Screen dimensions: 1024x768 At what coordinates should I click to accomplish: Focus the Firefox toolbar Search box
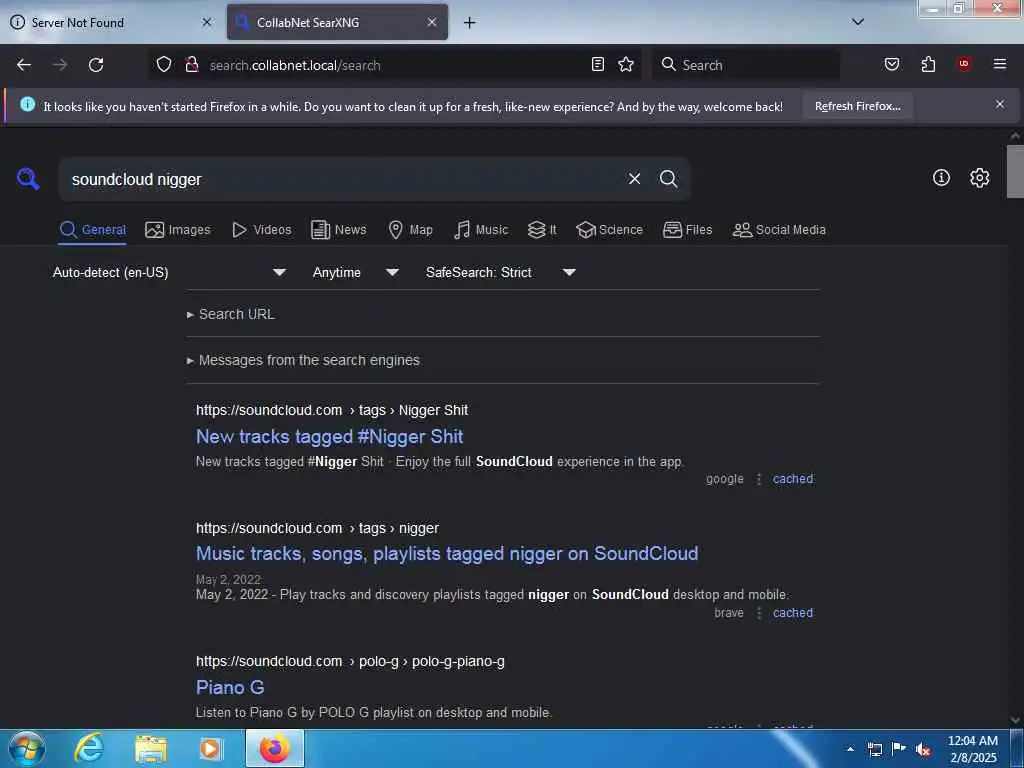tap(745, 65)
